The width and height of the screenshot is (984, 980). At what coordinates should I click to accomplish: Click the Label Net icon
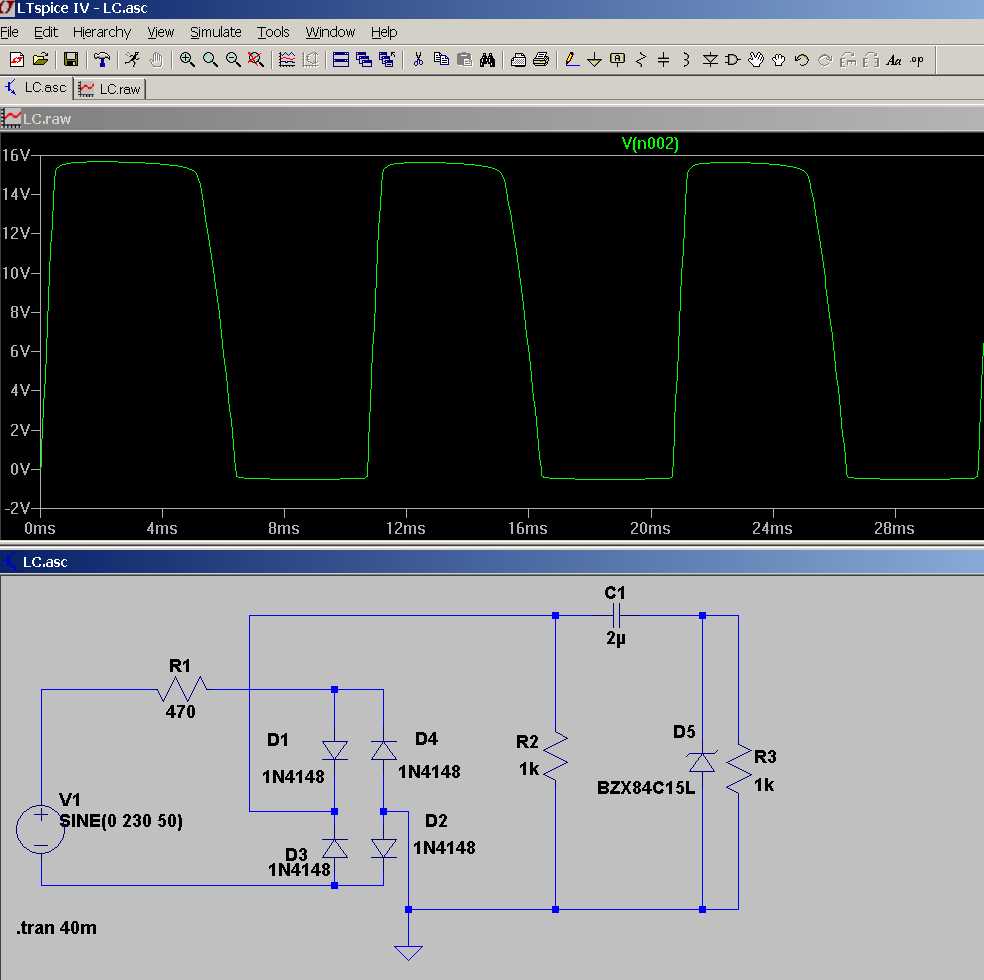pos(618,60)
